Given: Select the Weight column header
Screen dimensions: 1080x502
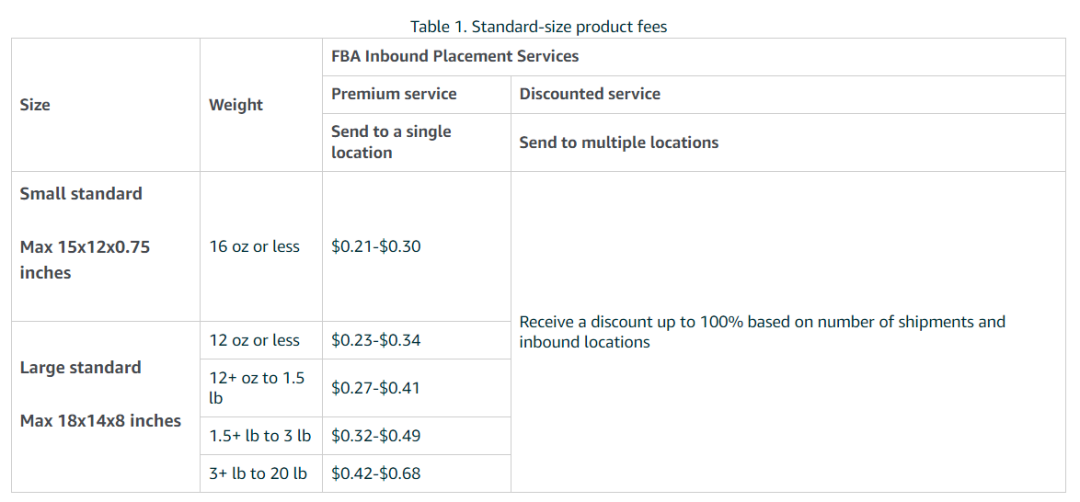Looking at the screenshot, I should coord(236,105).
